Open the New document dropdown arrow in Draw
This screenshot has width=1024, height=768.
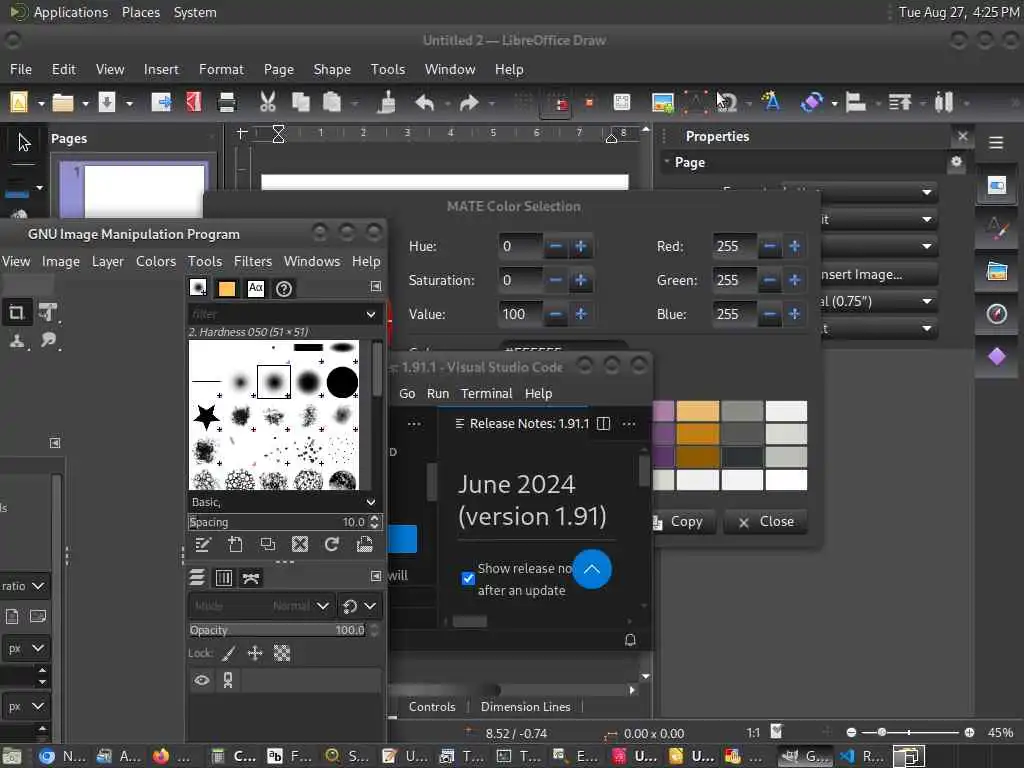coord(40,103)
